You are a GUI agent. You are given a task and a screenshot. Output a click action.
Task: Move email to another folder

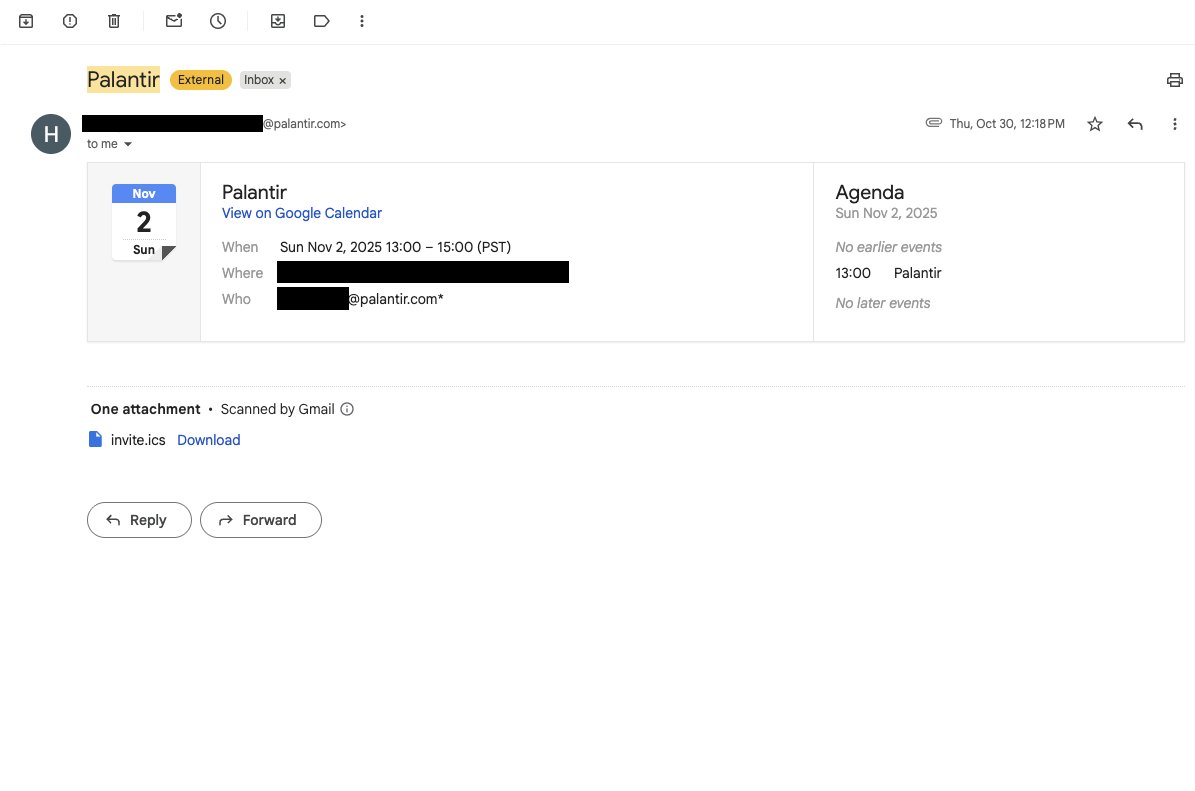point(278,21)
